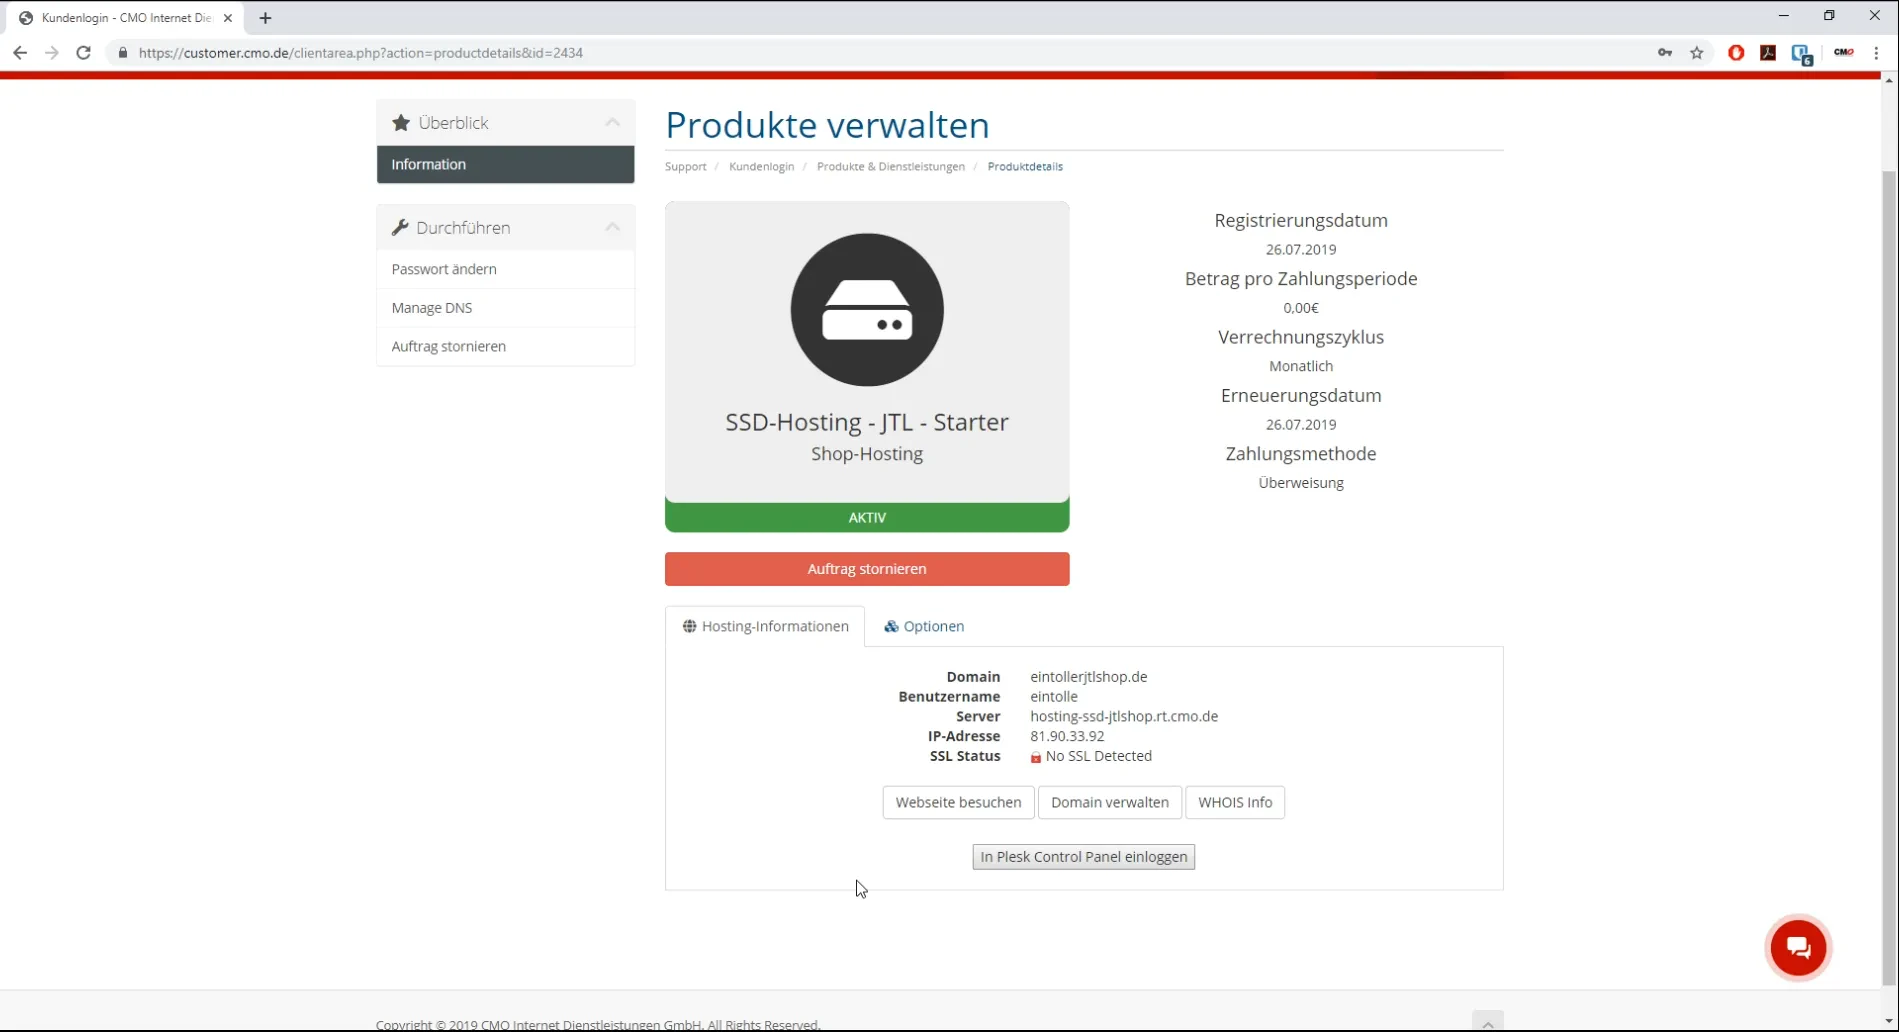
Task: Click the scroll-to-top arrow in footer
Action: pos(1488,1023)
